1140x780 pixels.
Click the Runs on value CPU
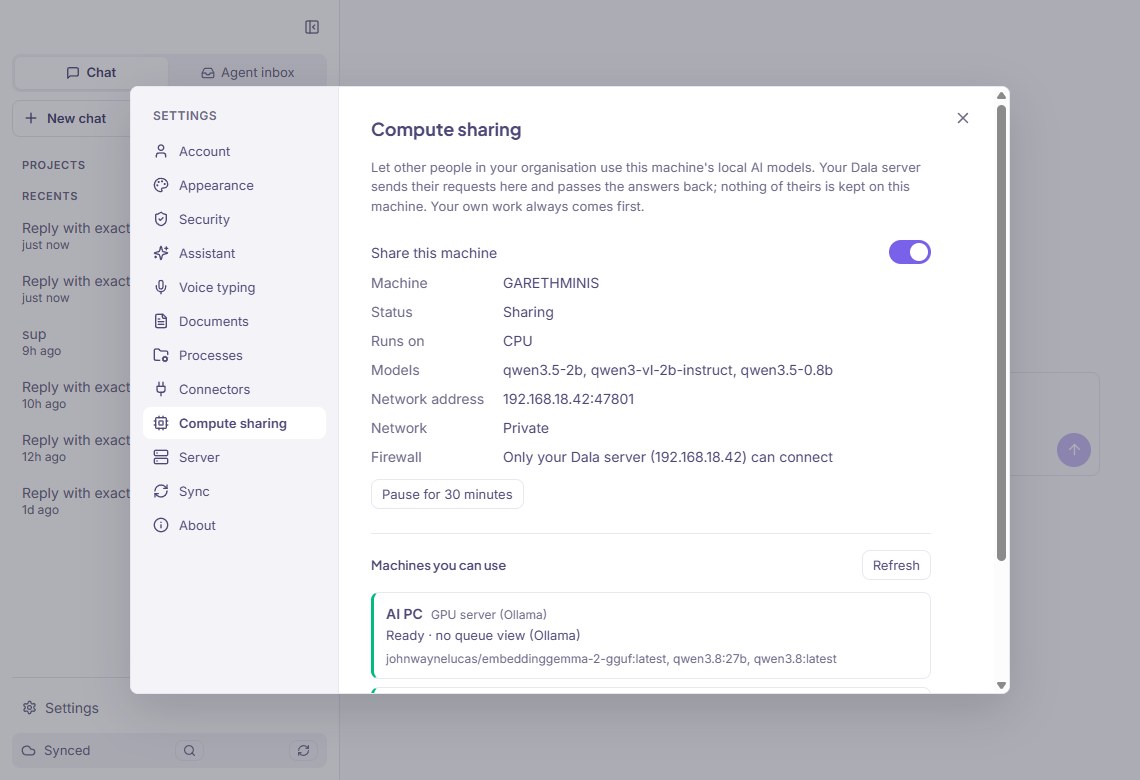[x=518, y=341]
